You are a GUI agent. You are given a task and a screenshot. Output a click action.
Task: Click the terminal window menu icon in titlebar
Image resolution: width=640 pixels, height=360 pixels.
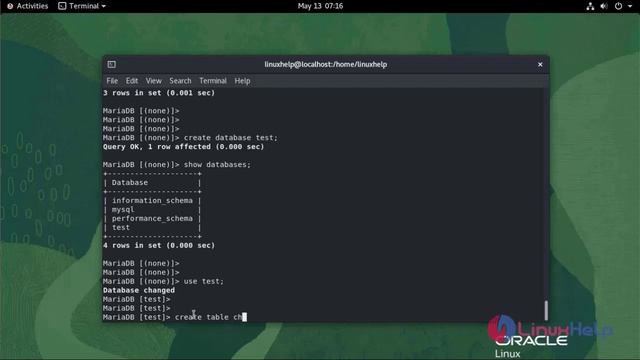[x=111, y=64]
